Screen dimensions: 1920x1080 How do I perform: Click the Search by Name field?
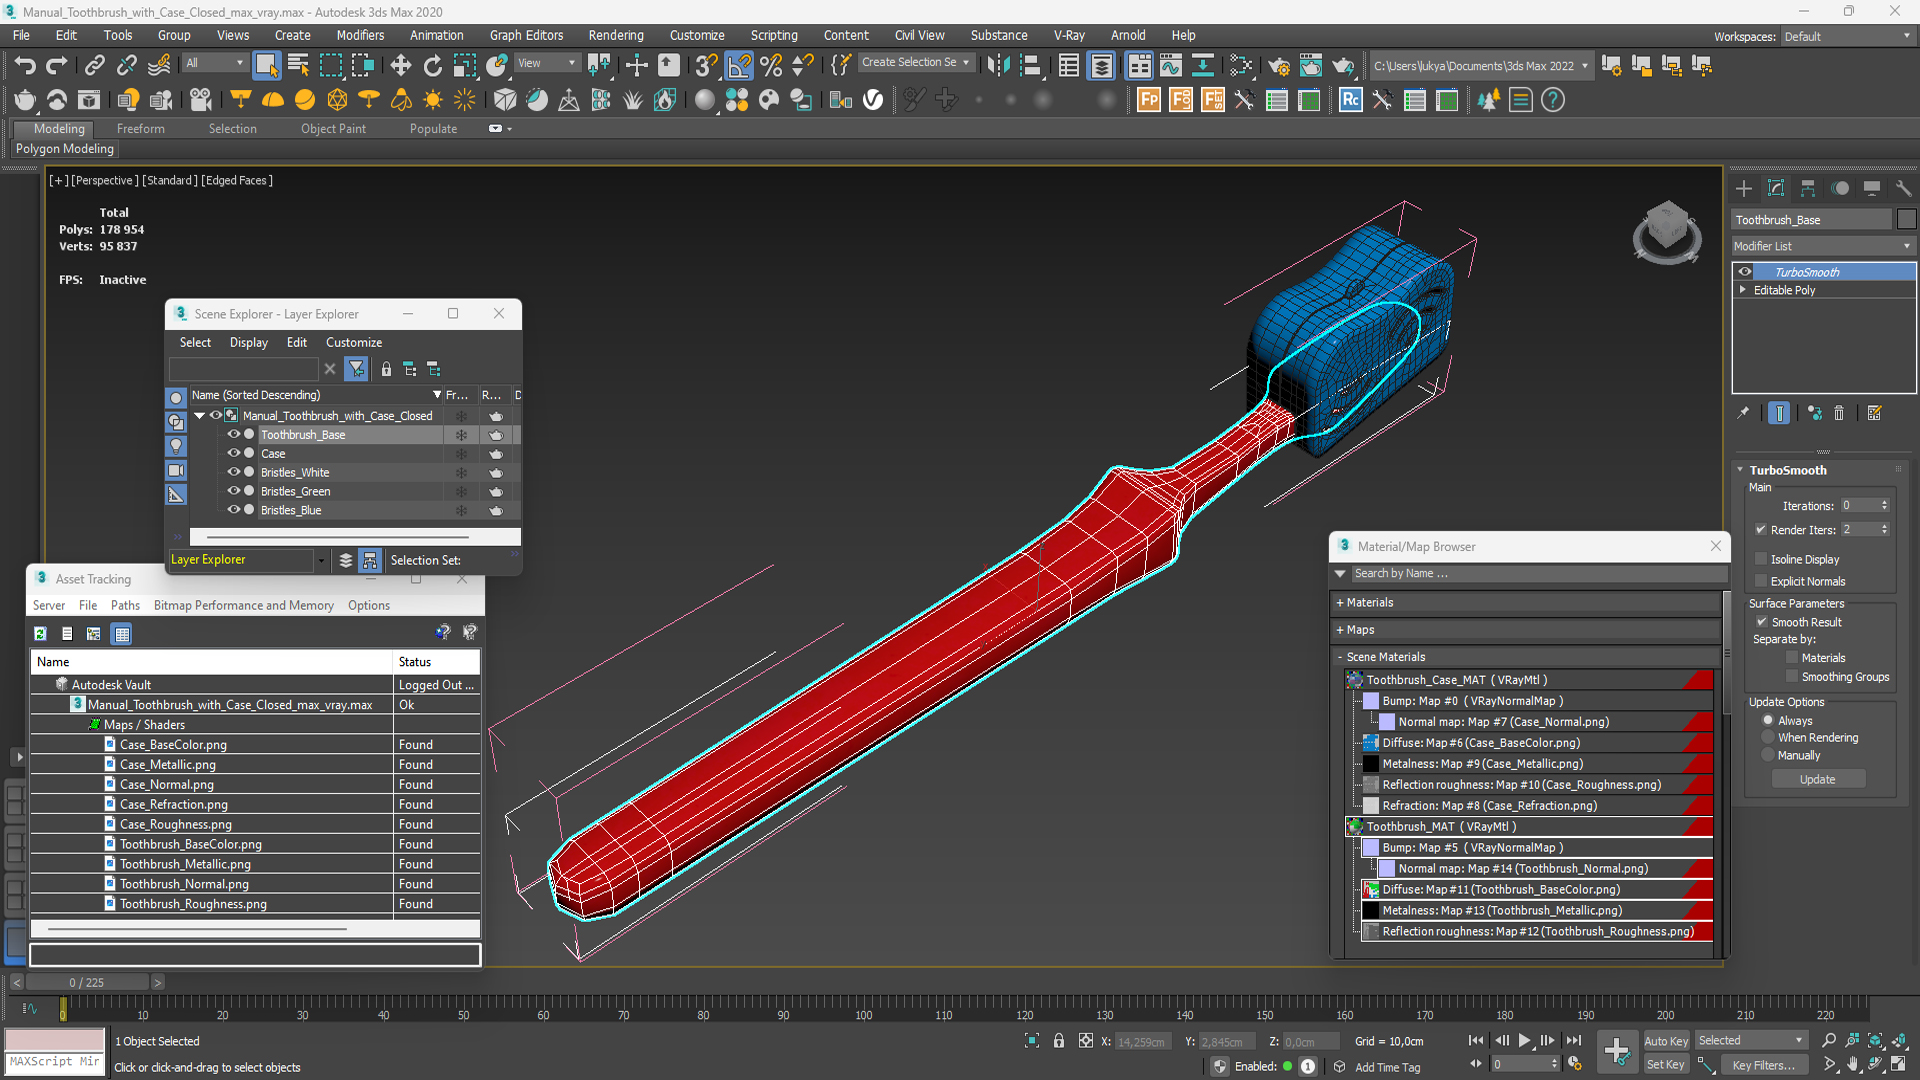[x=1538, y=574]
